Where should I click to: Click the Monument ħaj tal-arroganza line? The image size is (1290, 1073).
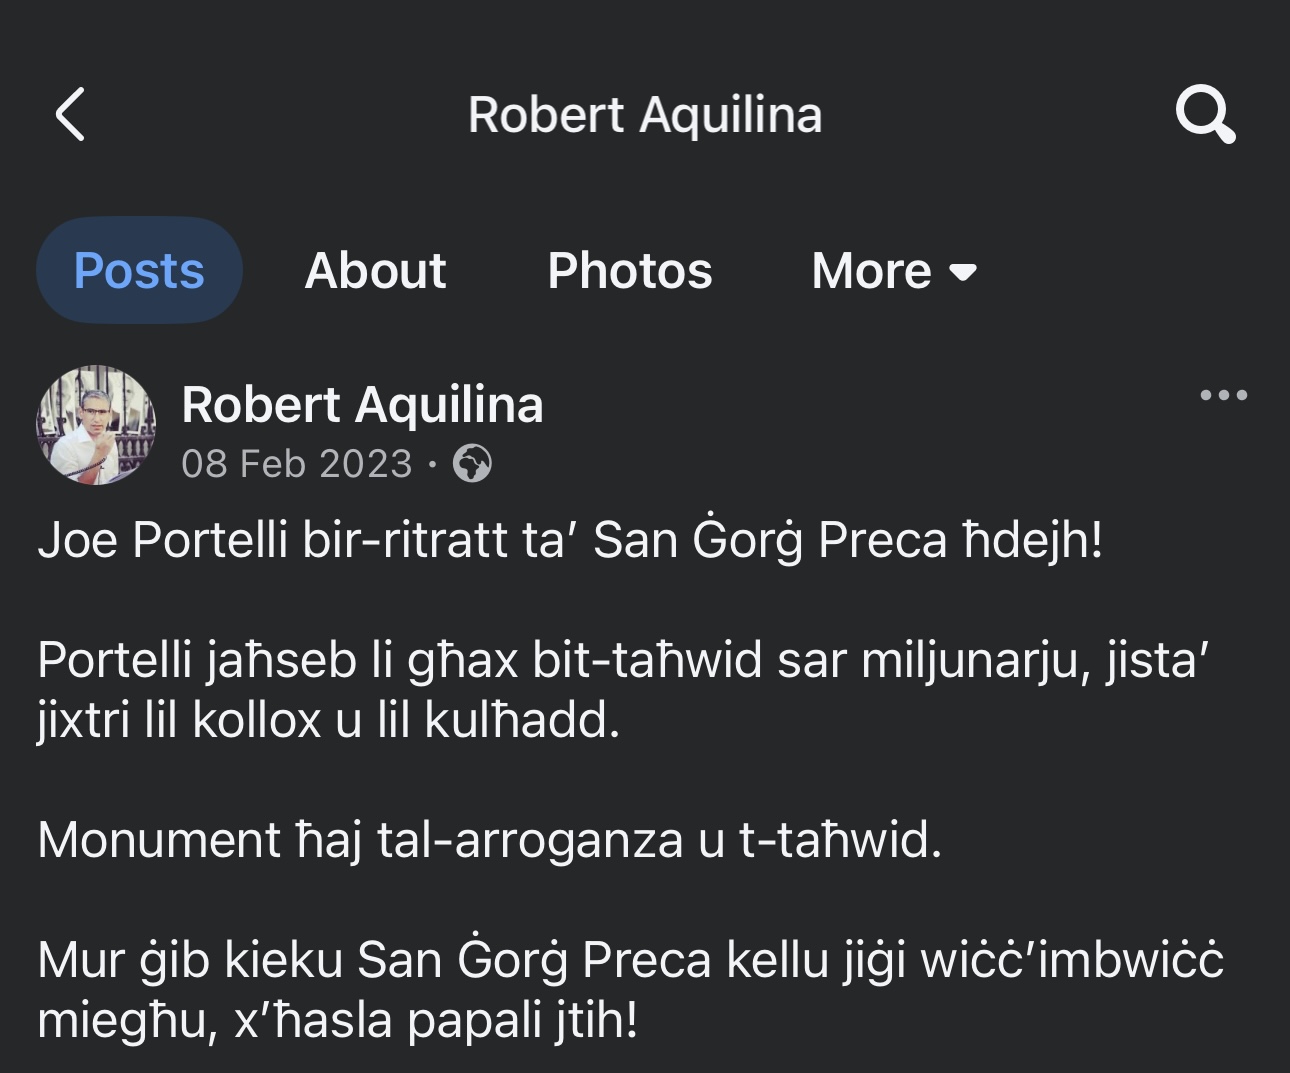coord(487,840)
